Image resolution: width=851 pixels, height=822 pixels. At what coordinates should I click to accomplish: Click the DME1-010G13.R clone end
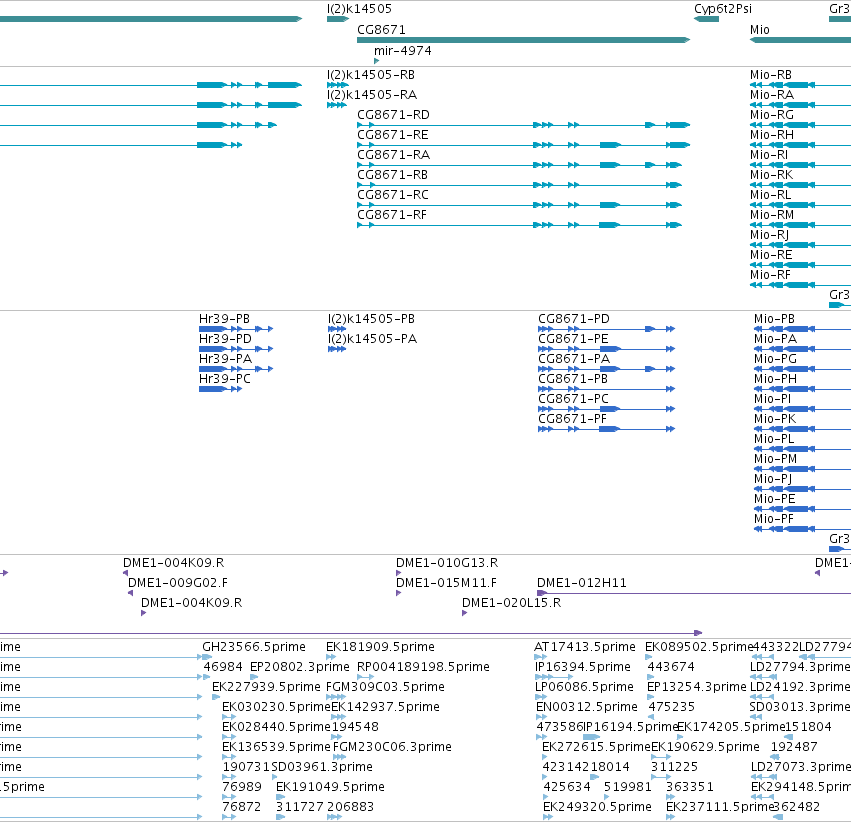(398, 573)
